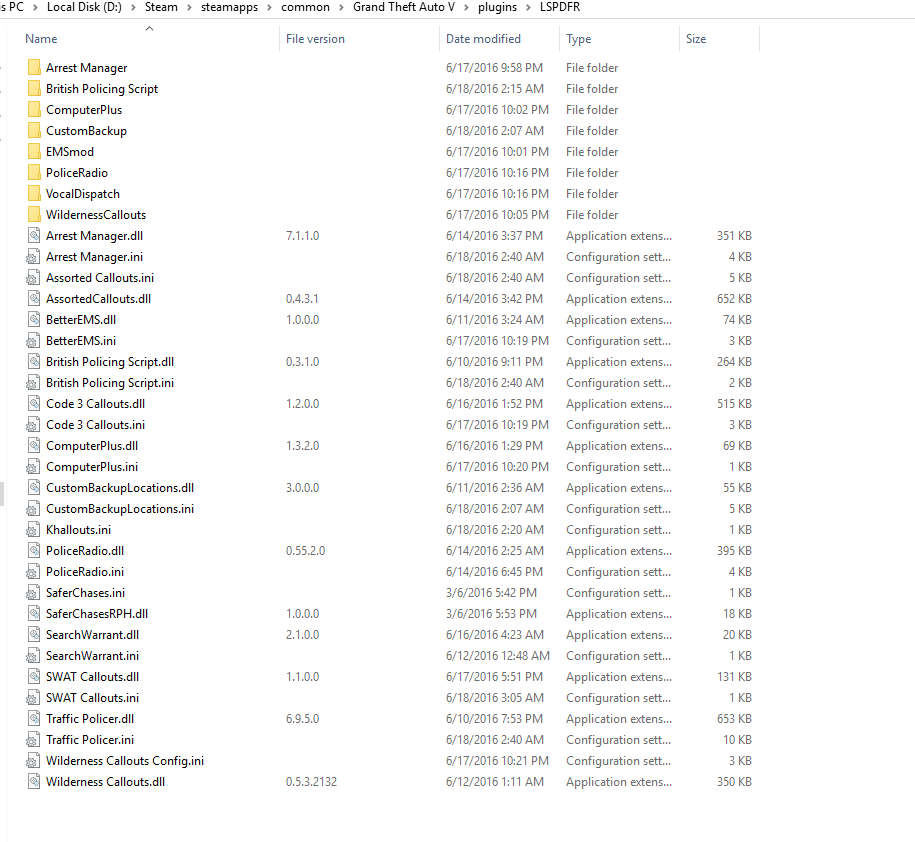Open steamapps in the address breadcrumb
The image size is (915, 842).
229,7
